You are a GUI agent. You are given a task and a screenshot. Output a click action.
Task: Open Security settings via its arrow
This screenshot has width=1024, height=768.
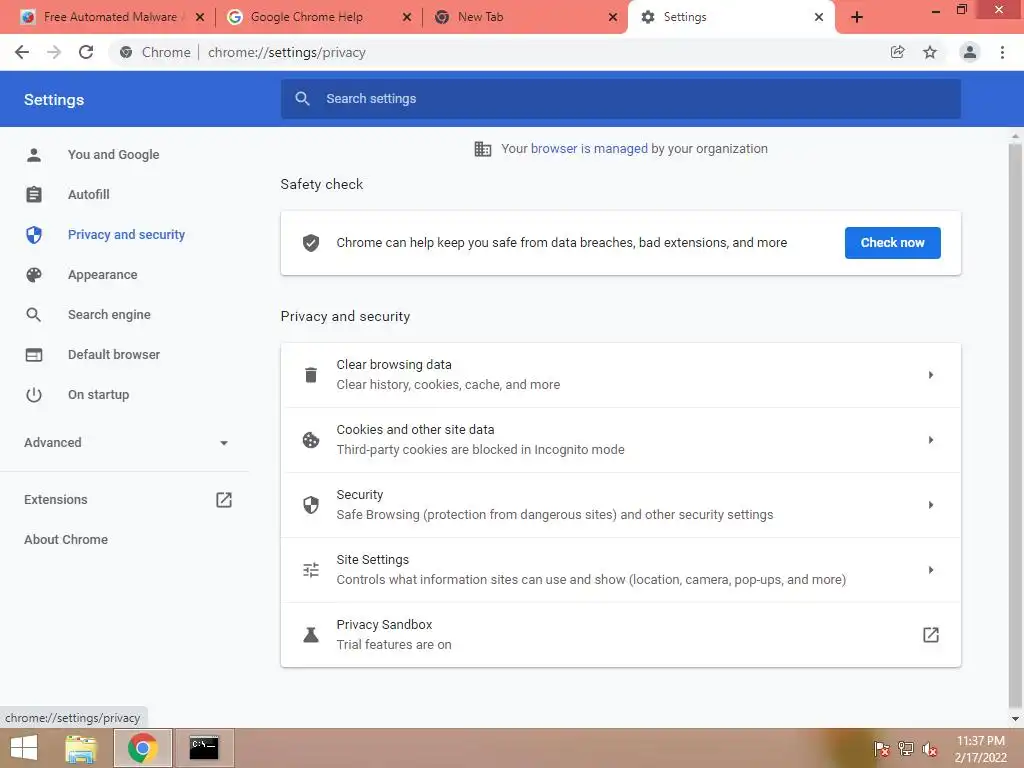point(931,505)
